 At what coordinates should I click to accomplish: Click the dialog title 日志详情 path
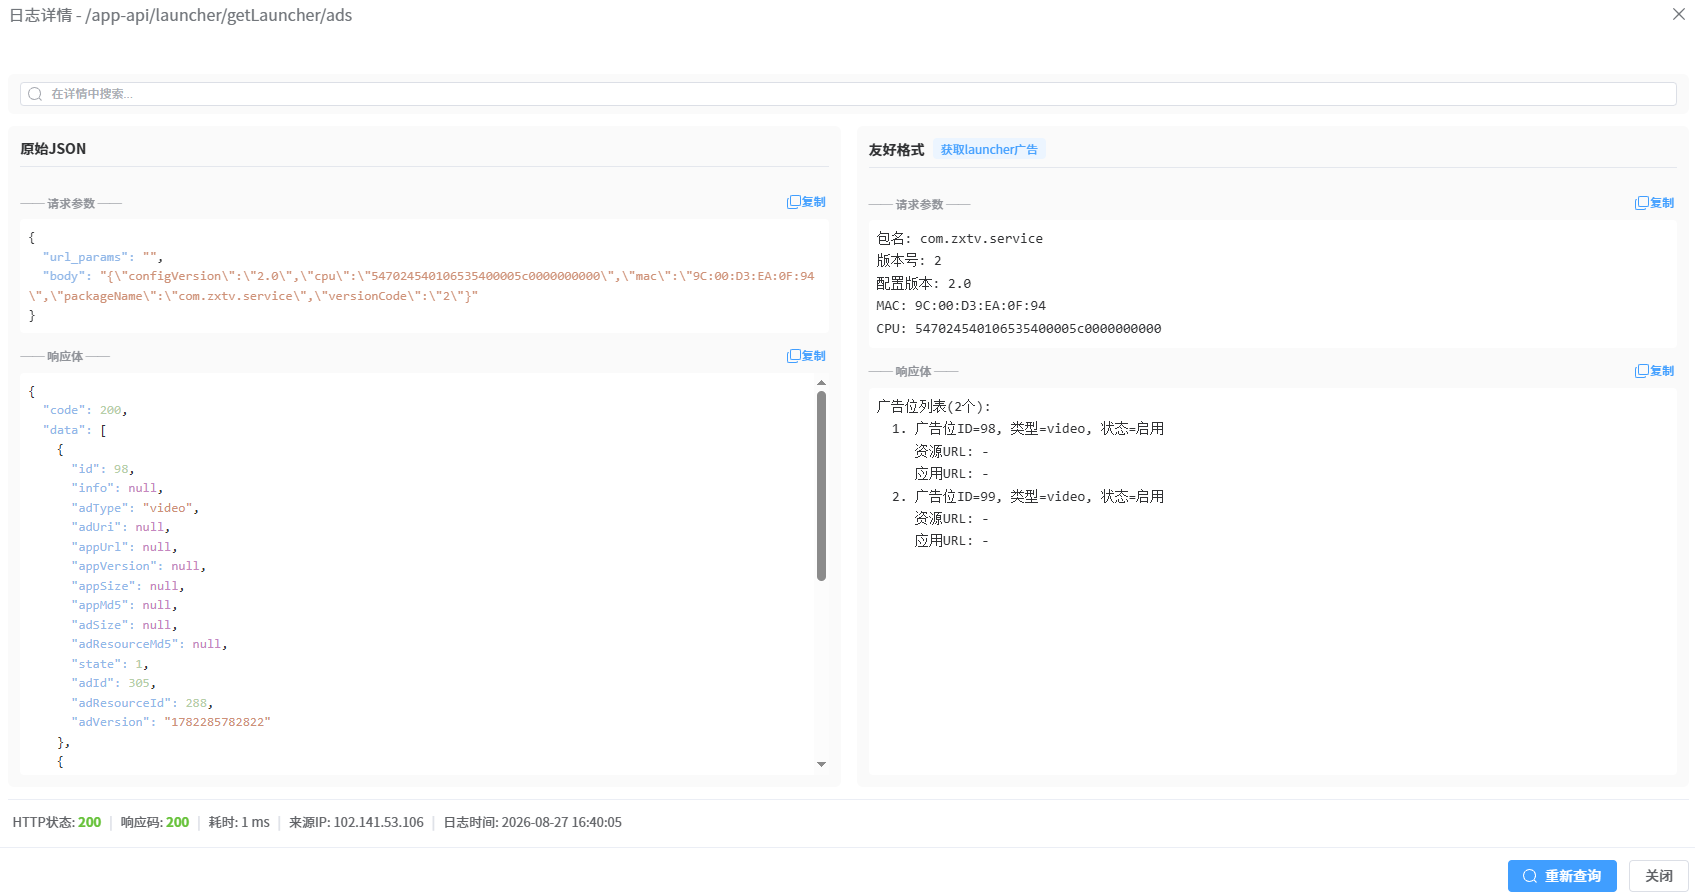(x=181, y=15)
